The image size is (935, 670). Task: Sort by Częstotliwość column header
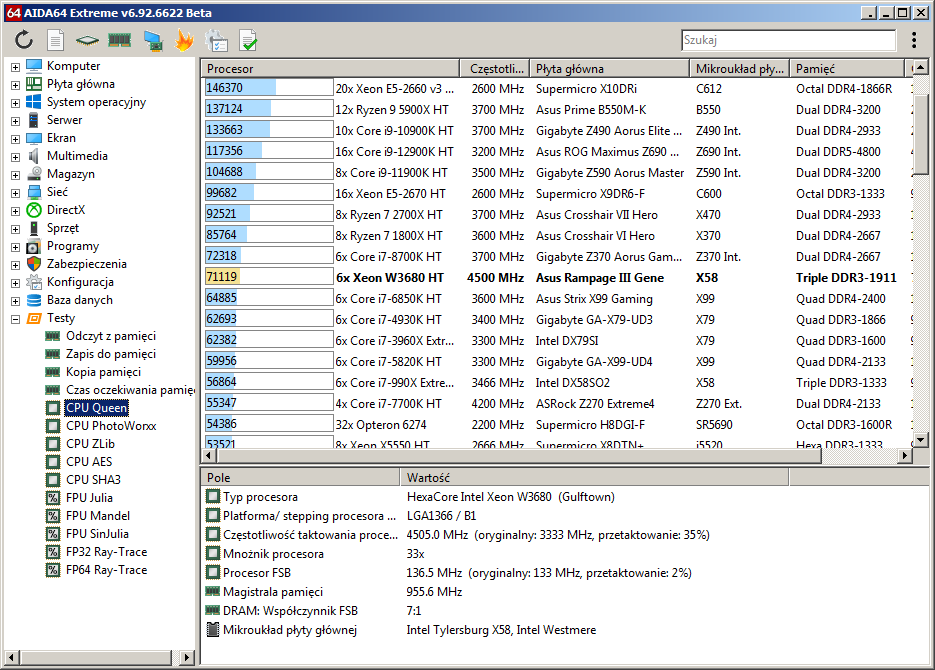(493, 69)
